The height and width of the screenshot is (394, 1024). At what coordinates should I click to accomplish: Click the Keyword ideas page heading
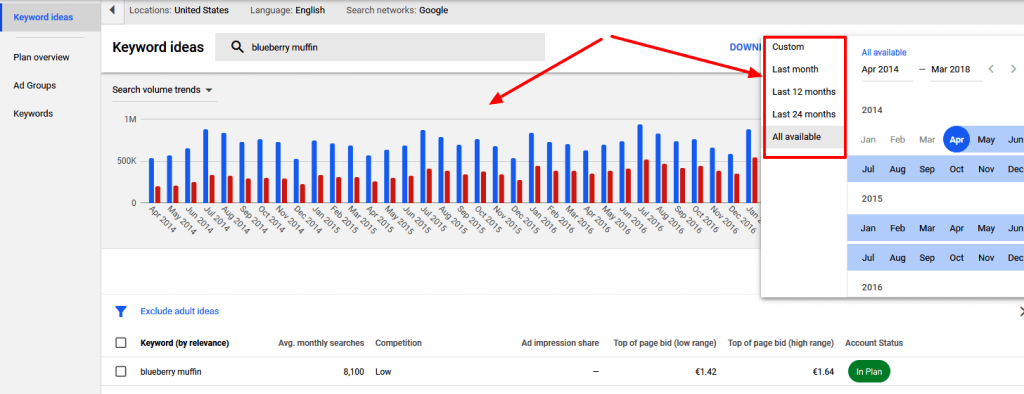pos(158,47)
